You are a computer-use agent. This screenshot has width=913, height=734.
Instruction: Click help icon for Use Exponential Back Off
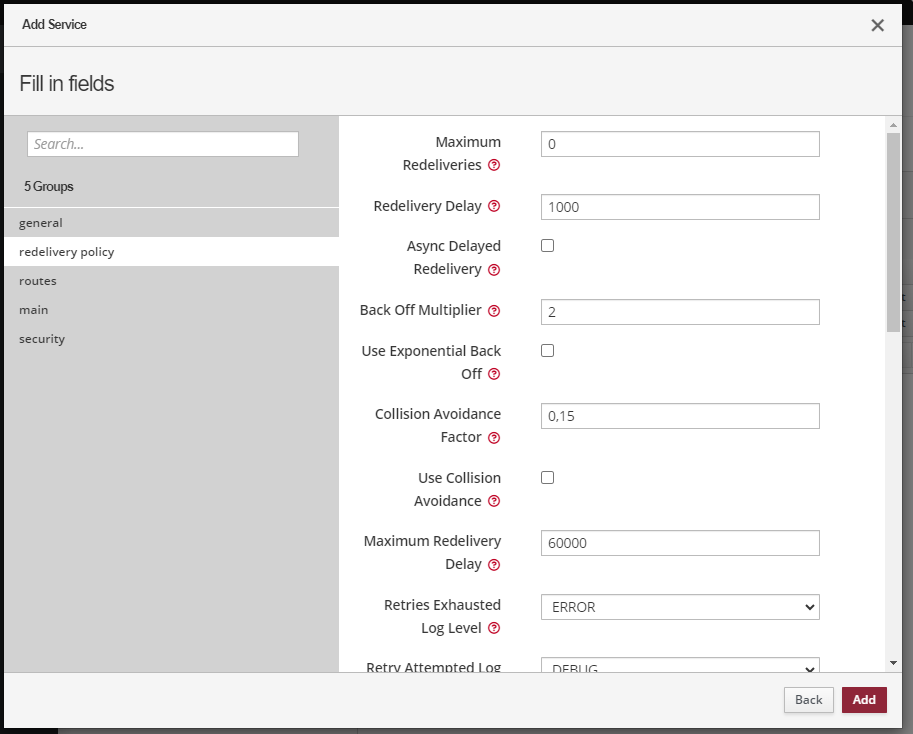[x=494, y=374]
